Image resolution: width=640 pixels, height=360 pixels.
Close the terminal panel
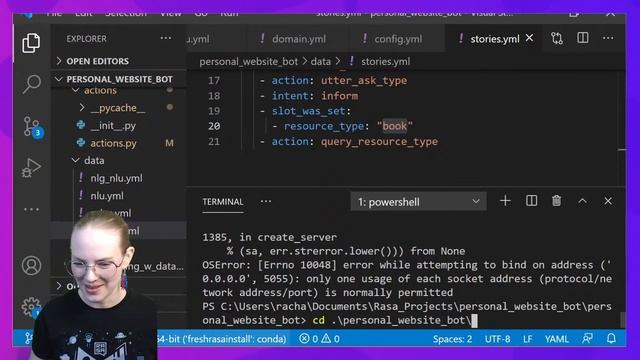(x=608, y=201)
